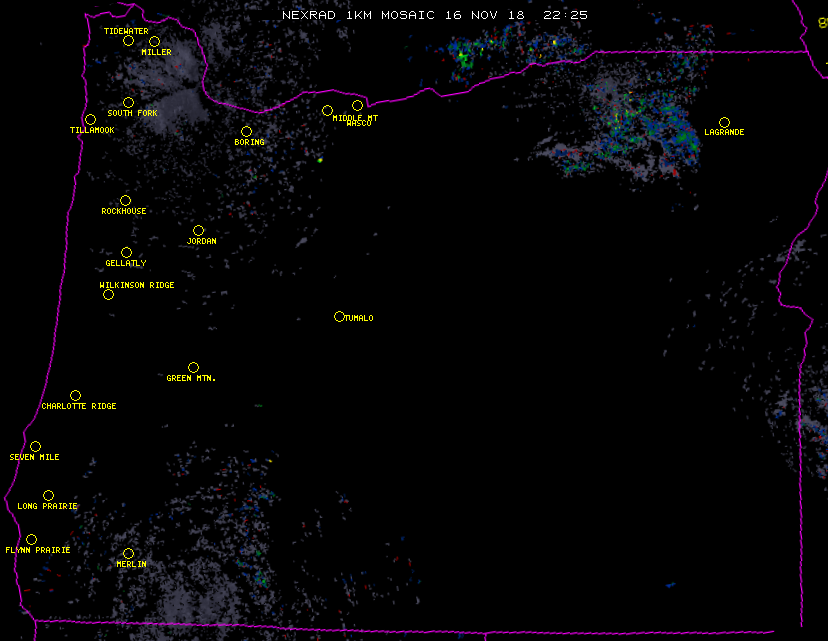The width and height of the screenshot is (828, 641).
Task: Pick the Charlotte Ridge station circle
Action: pos(75,395)
